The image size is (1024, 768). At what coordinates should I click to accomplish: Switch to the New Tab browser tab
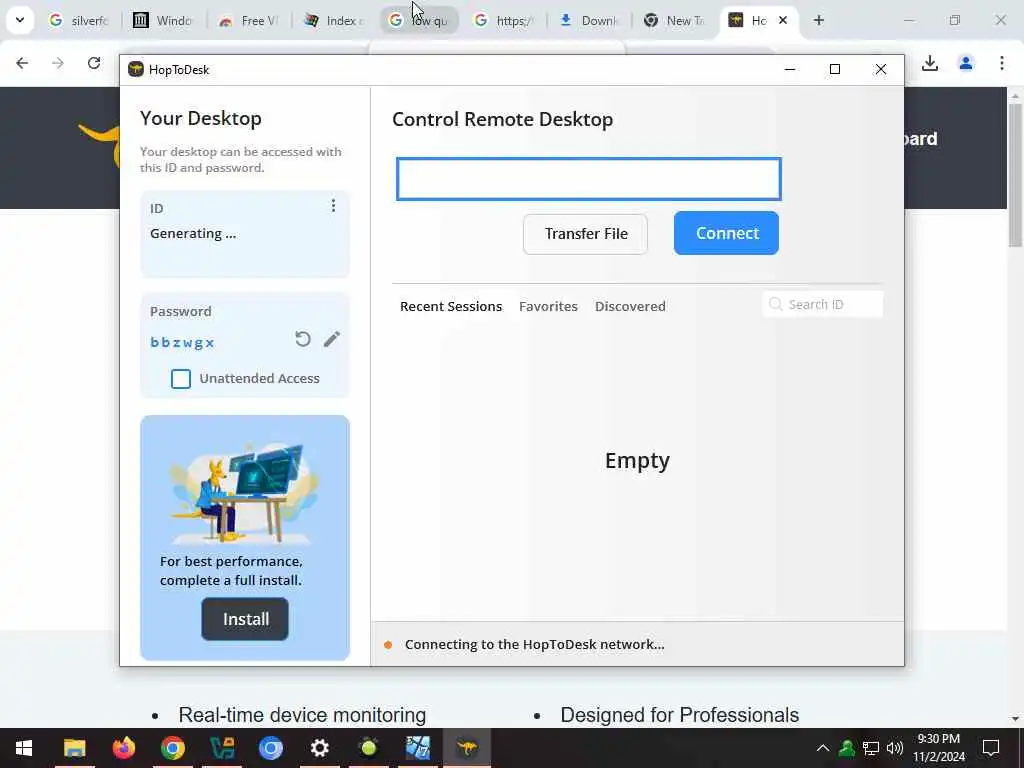[674, 21]
